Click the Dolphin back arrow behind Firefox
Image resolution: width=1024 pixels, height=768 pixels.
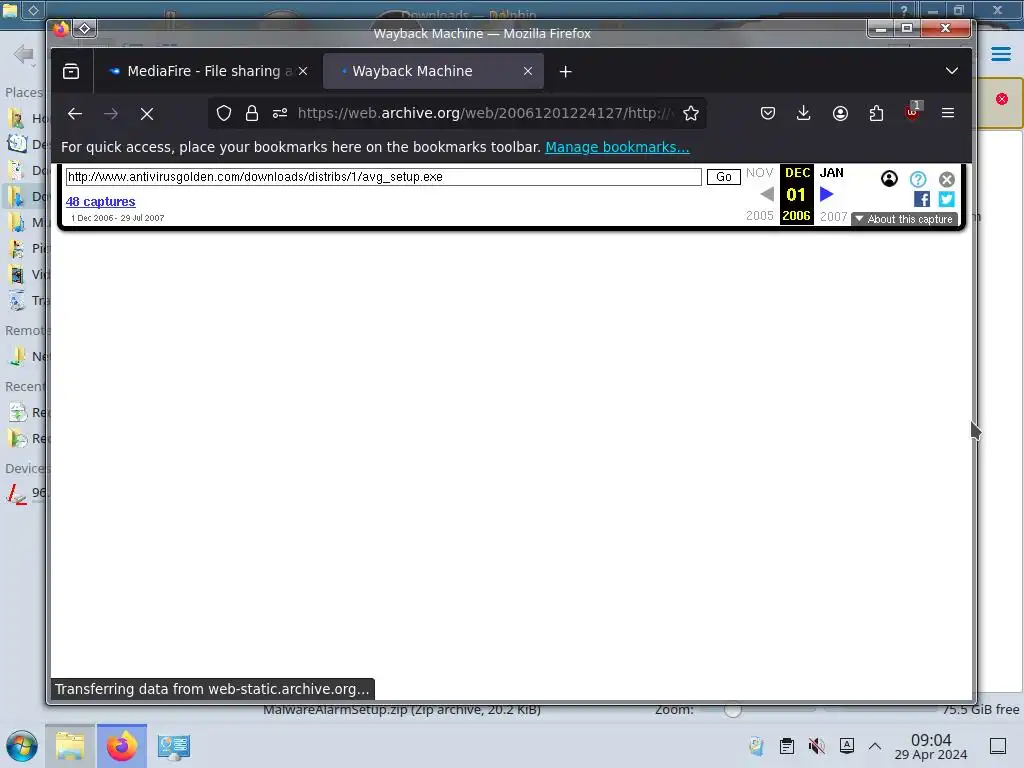click(24, 54)
